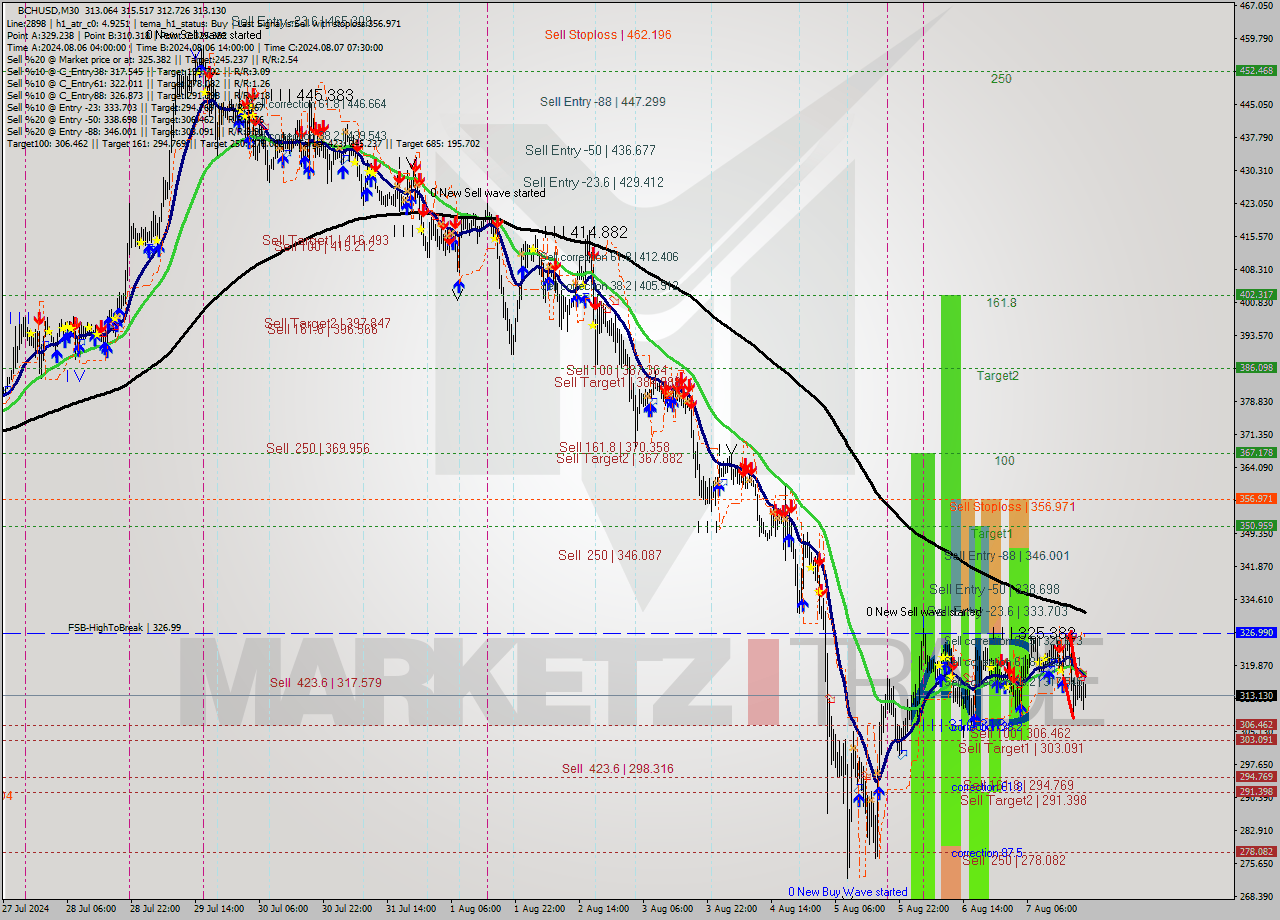Select the 350.959 green price tag

1256,526
